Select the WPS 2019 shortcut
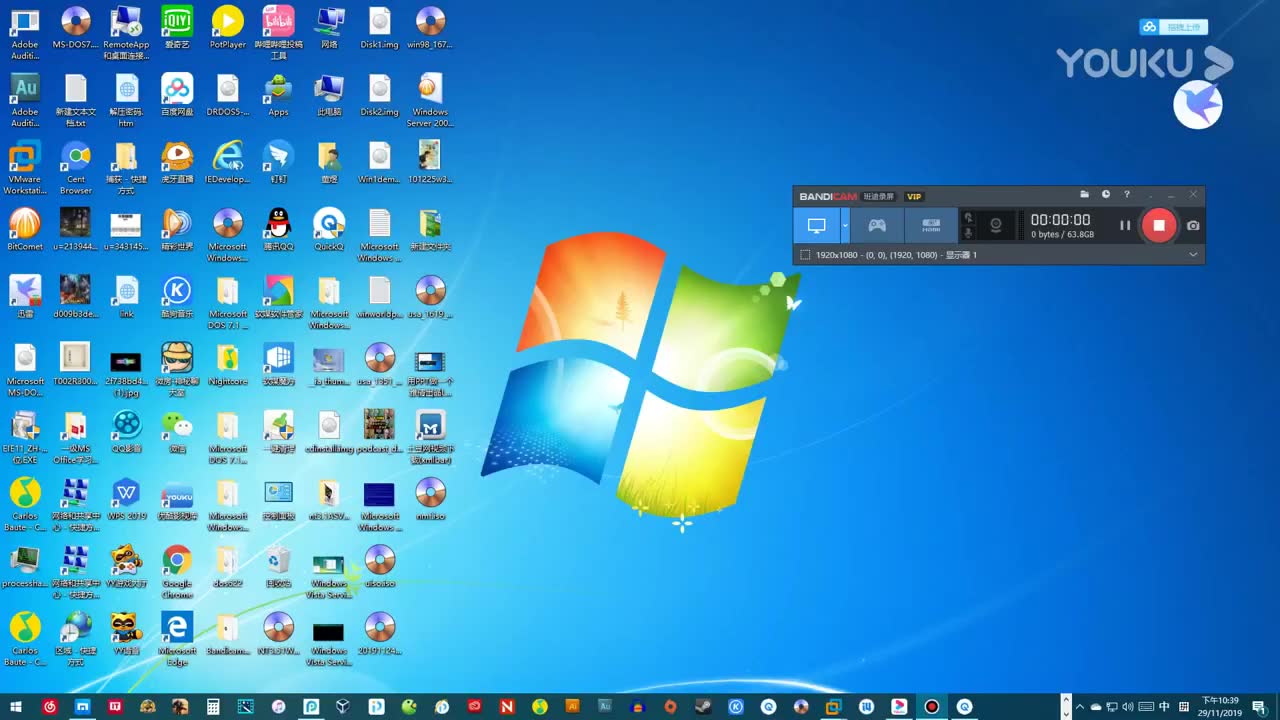This screenshot has height=720, width=1280. point(126,500)
